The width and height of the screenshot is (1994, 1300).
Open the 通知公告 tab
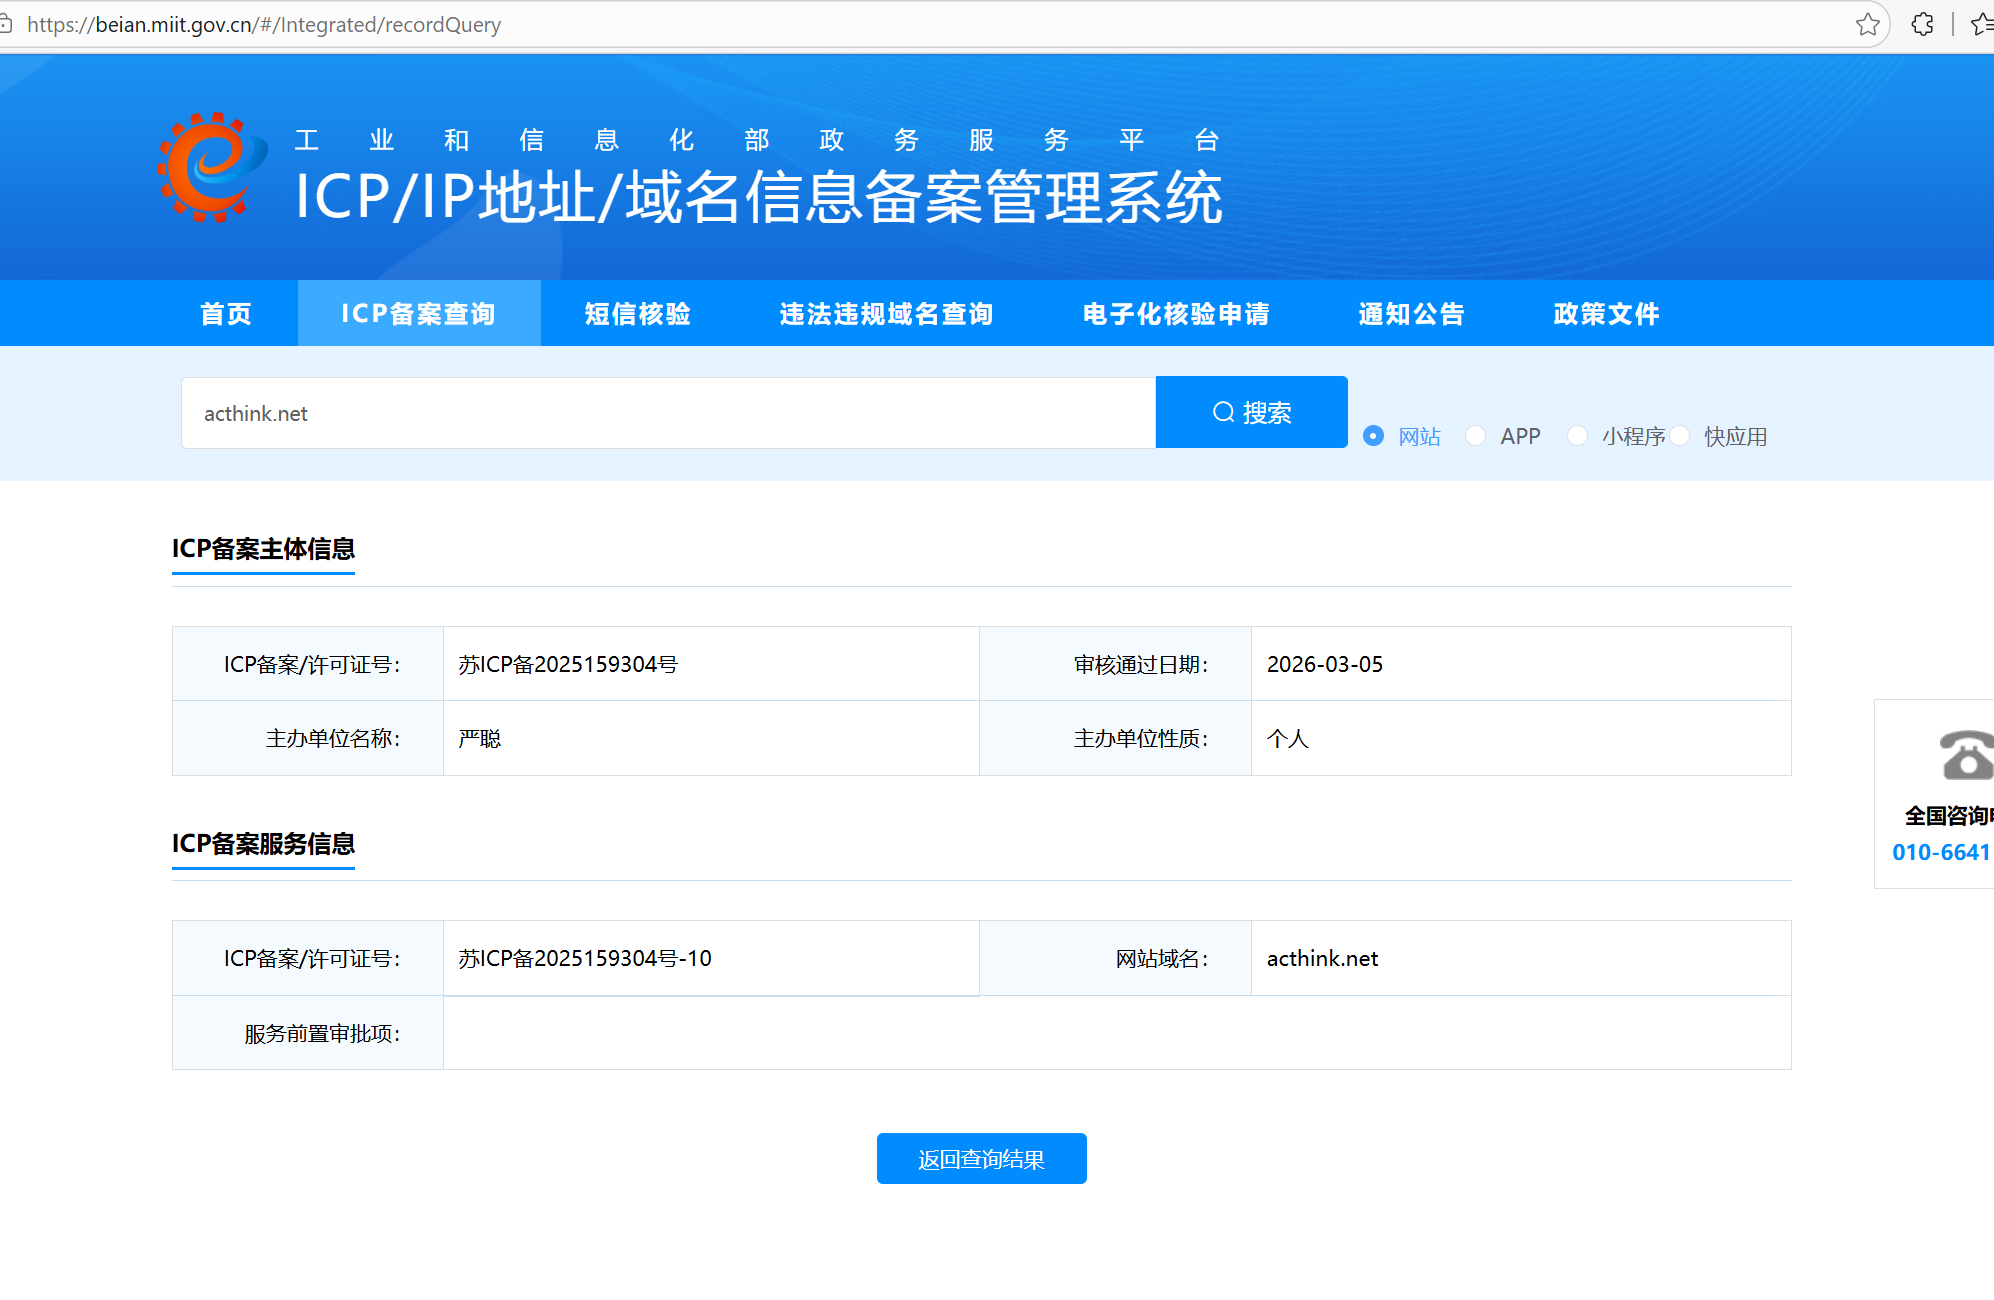1411,314
